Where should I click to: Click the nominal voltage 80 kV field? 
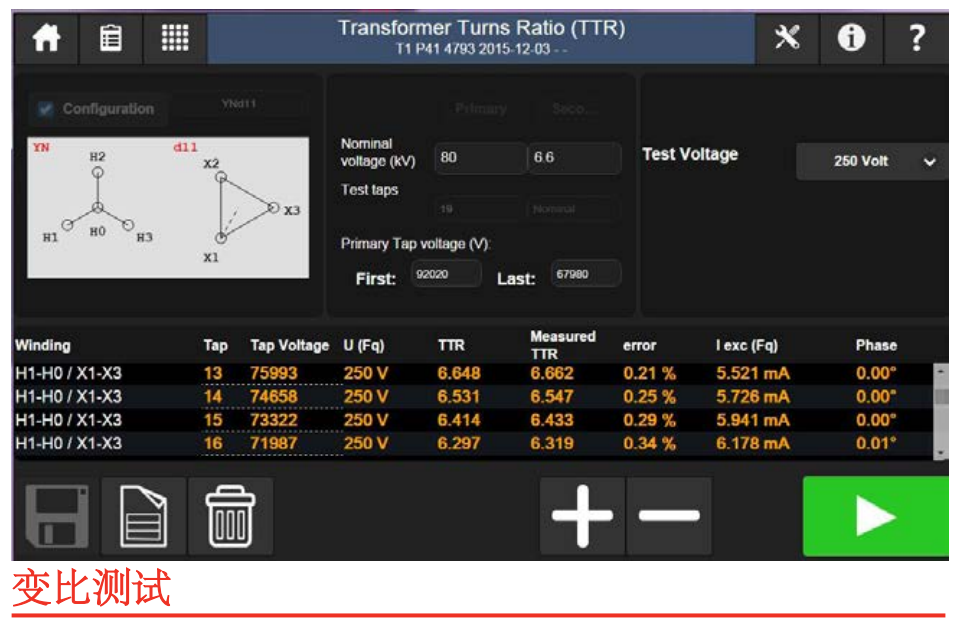(x=479, y=158)
